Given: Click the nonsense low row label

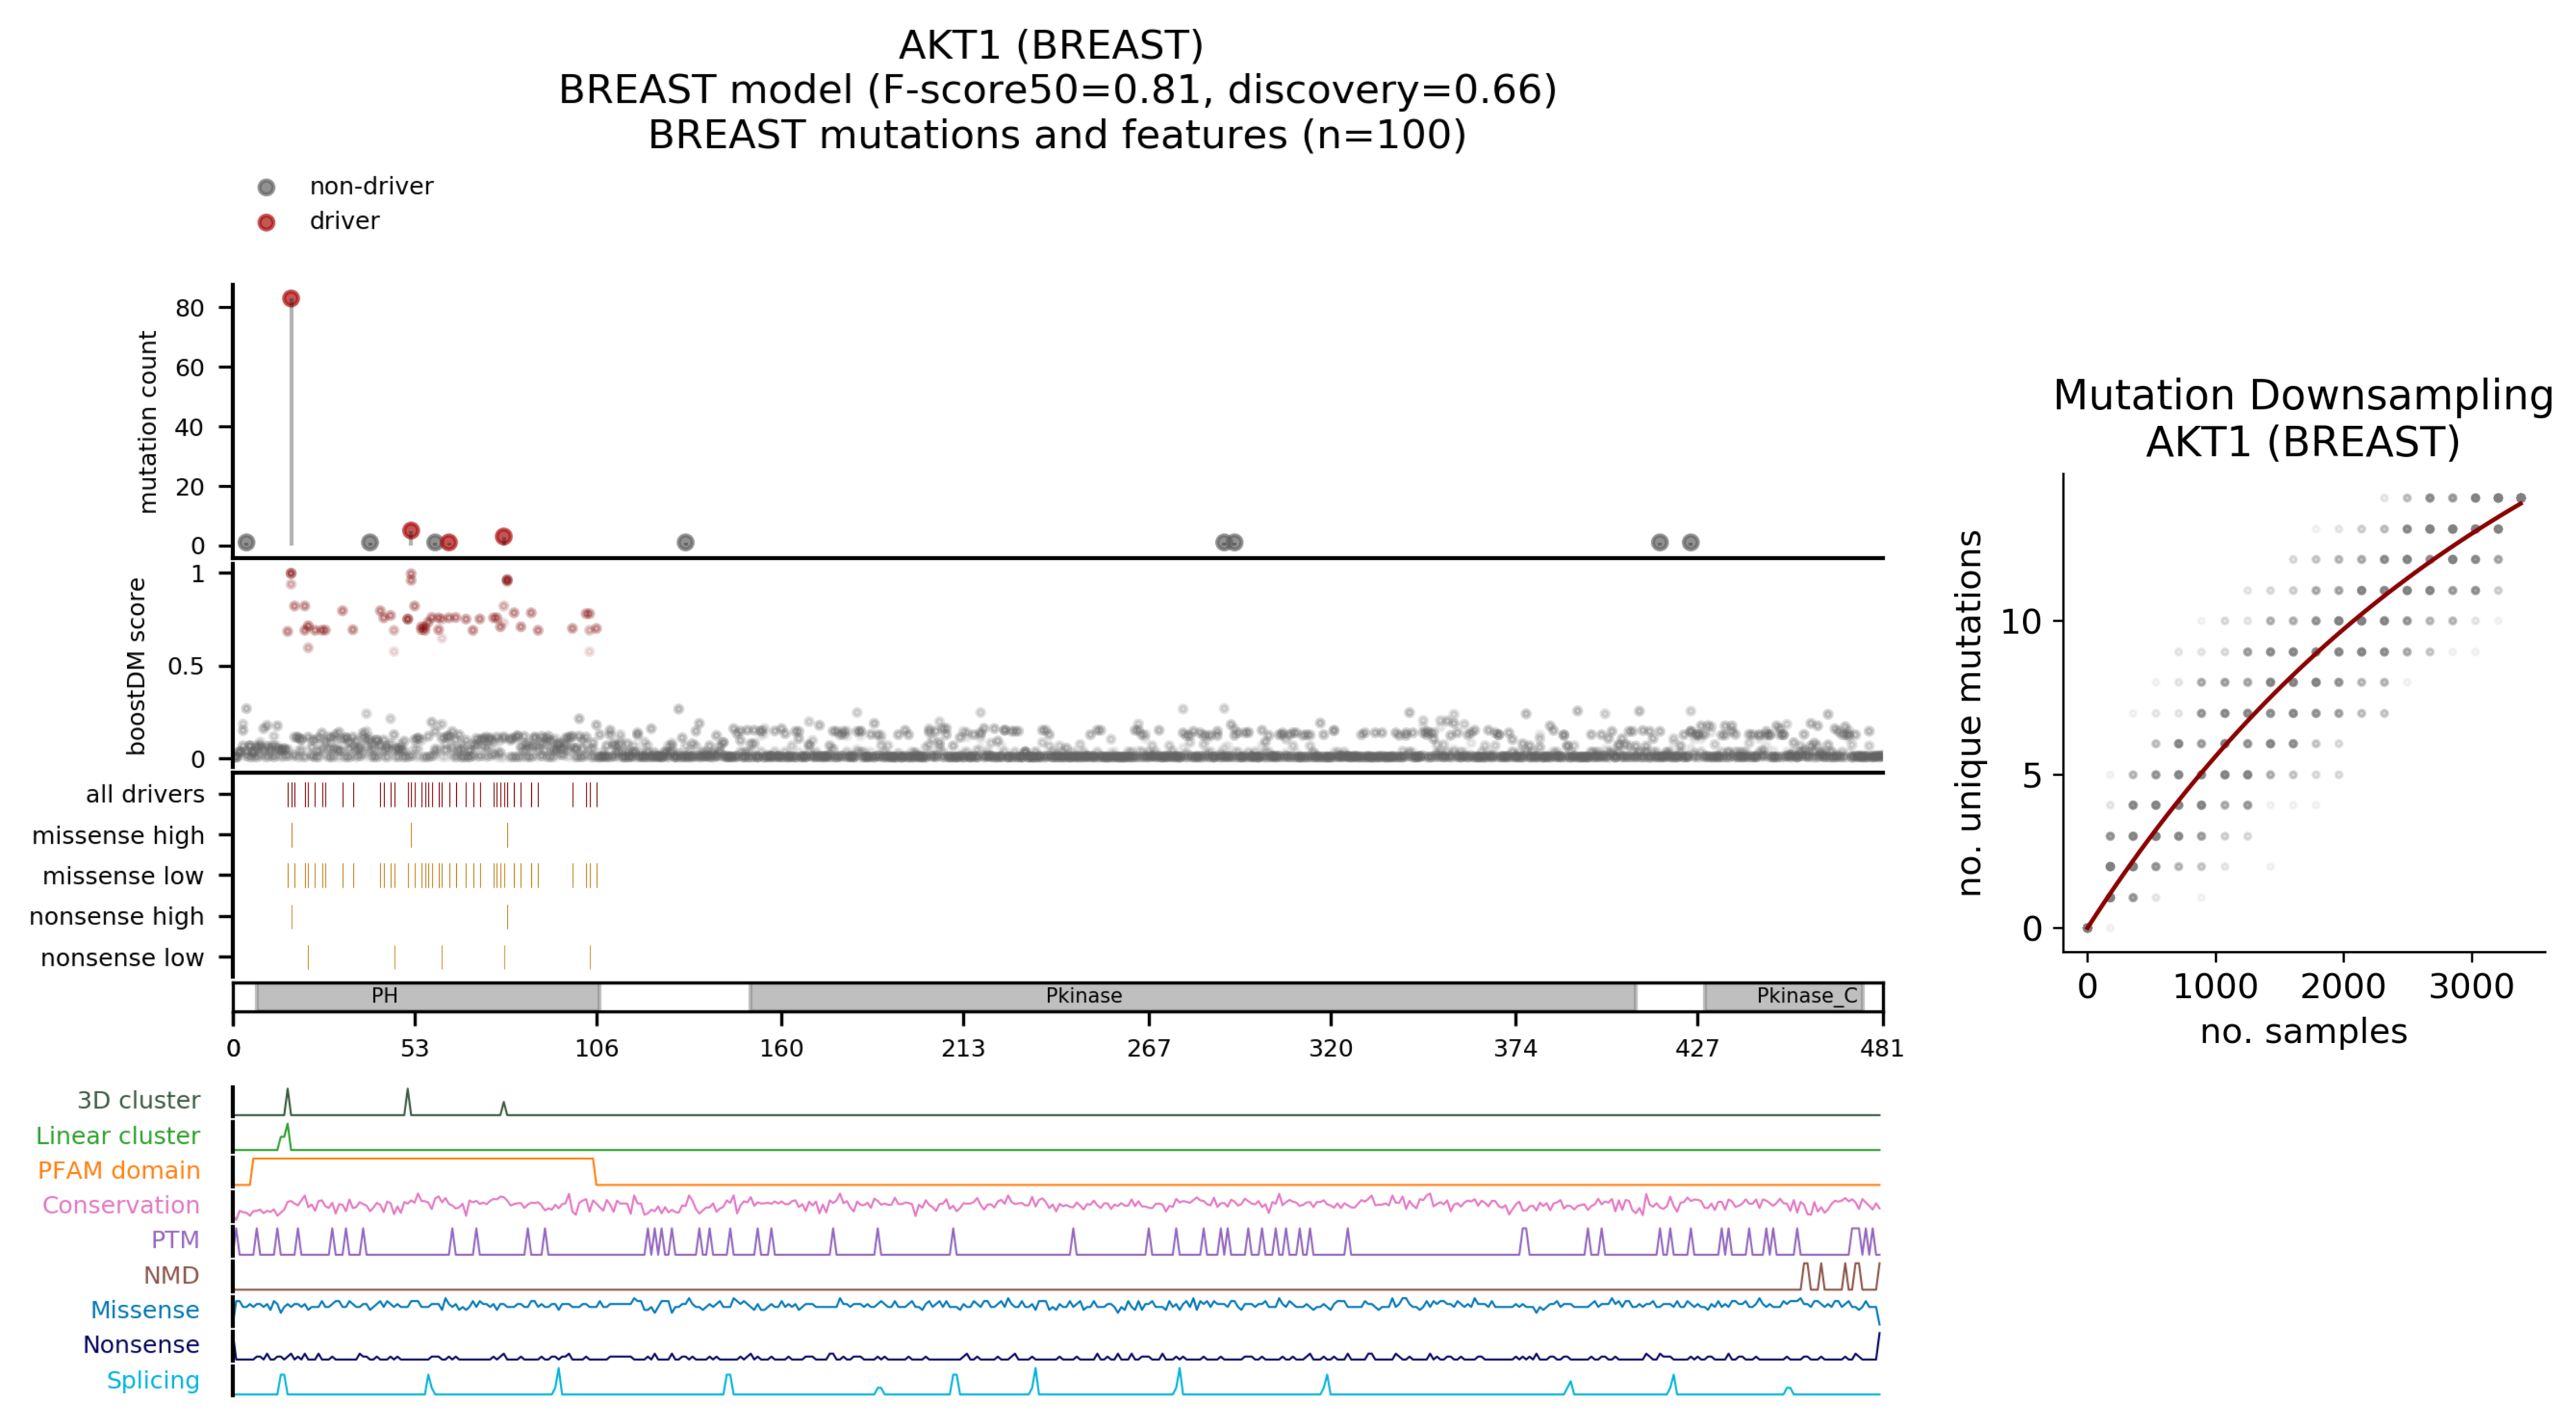Looking at the screenshot, I should point(122,958).
